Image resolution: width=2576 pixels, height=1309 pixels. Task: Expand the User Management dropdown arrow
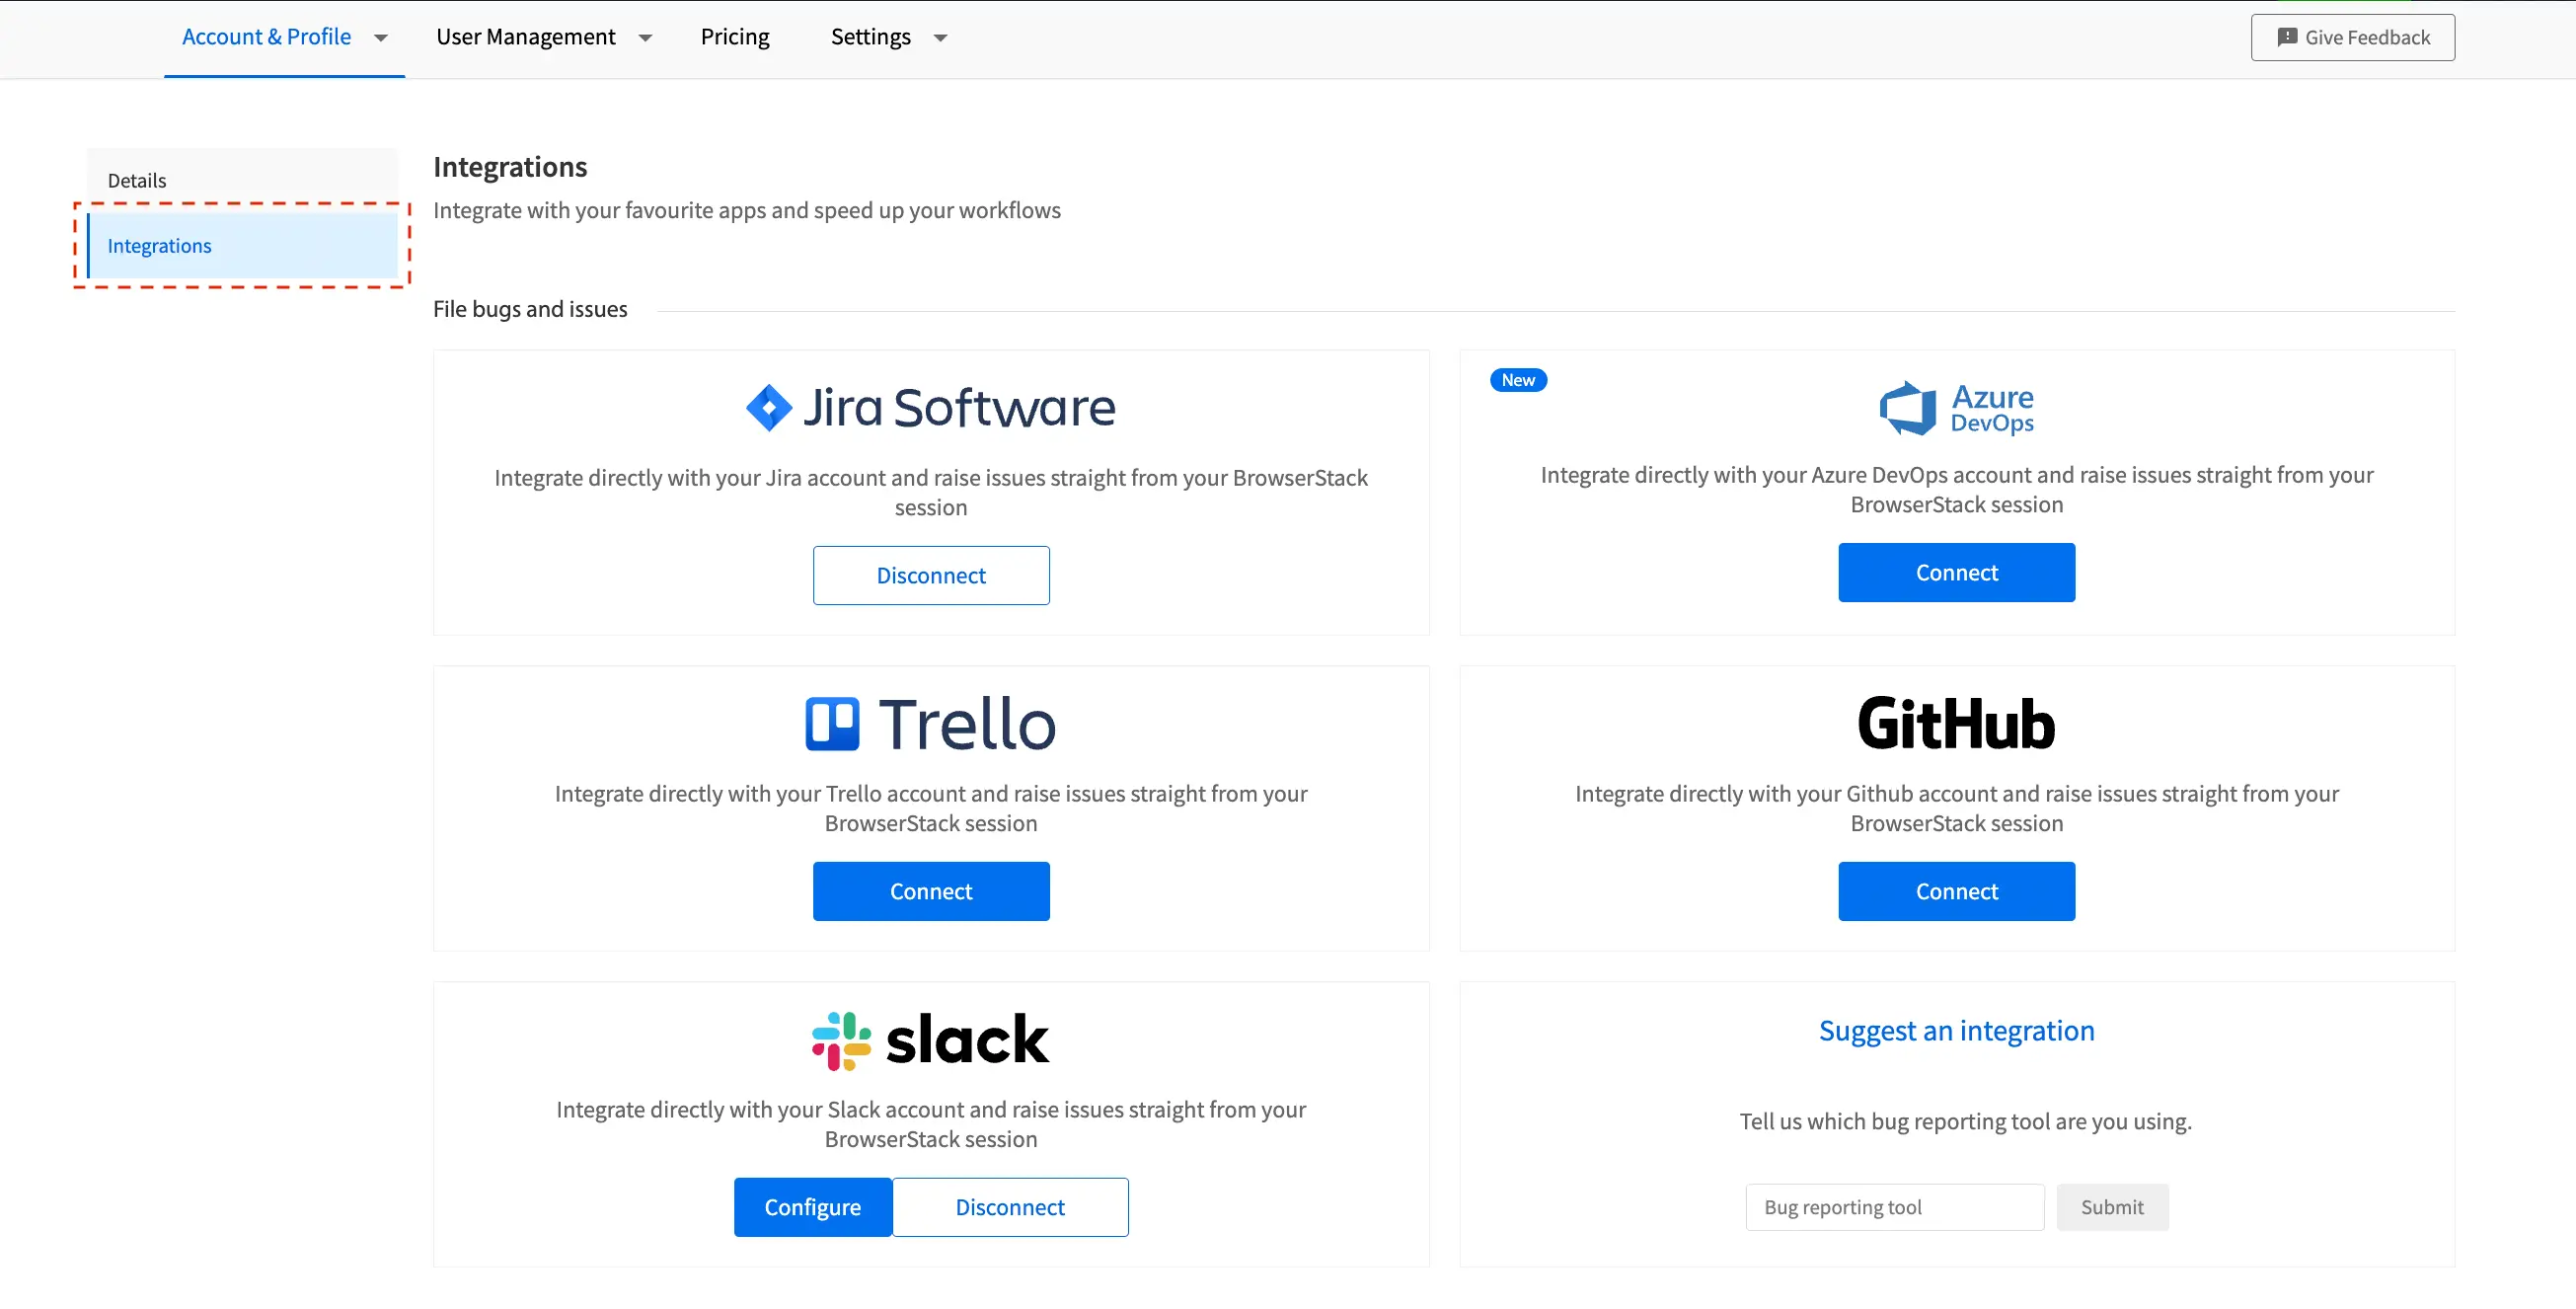pyautogui.click(x=645, y=38)
